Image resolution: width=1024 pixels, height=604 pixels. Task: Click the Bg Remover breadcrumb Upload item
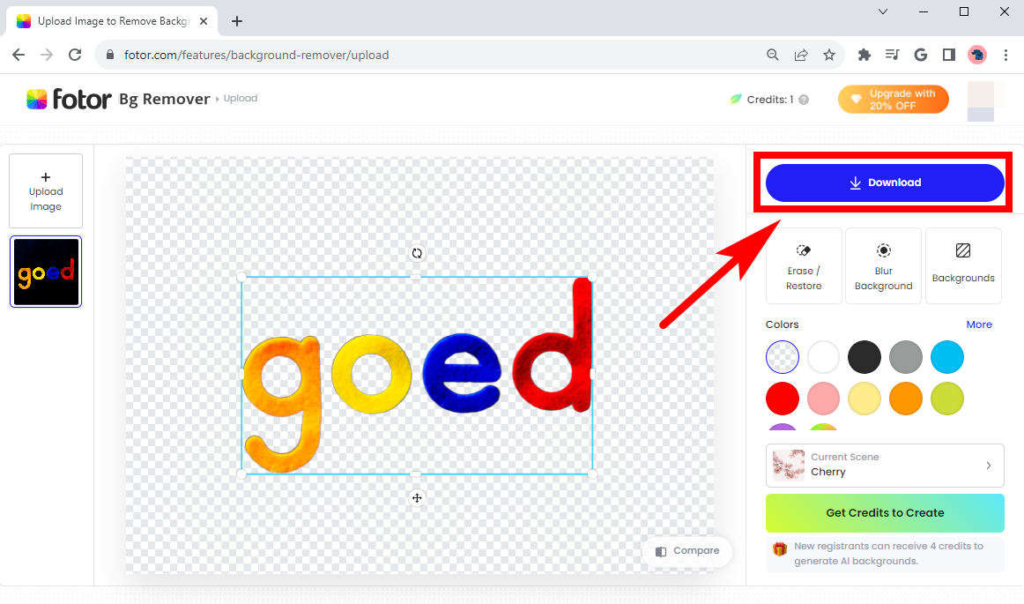point(240,98)
